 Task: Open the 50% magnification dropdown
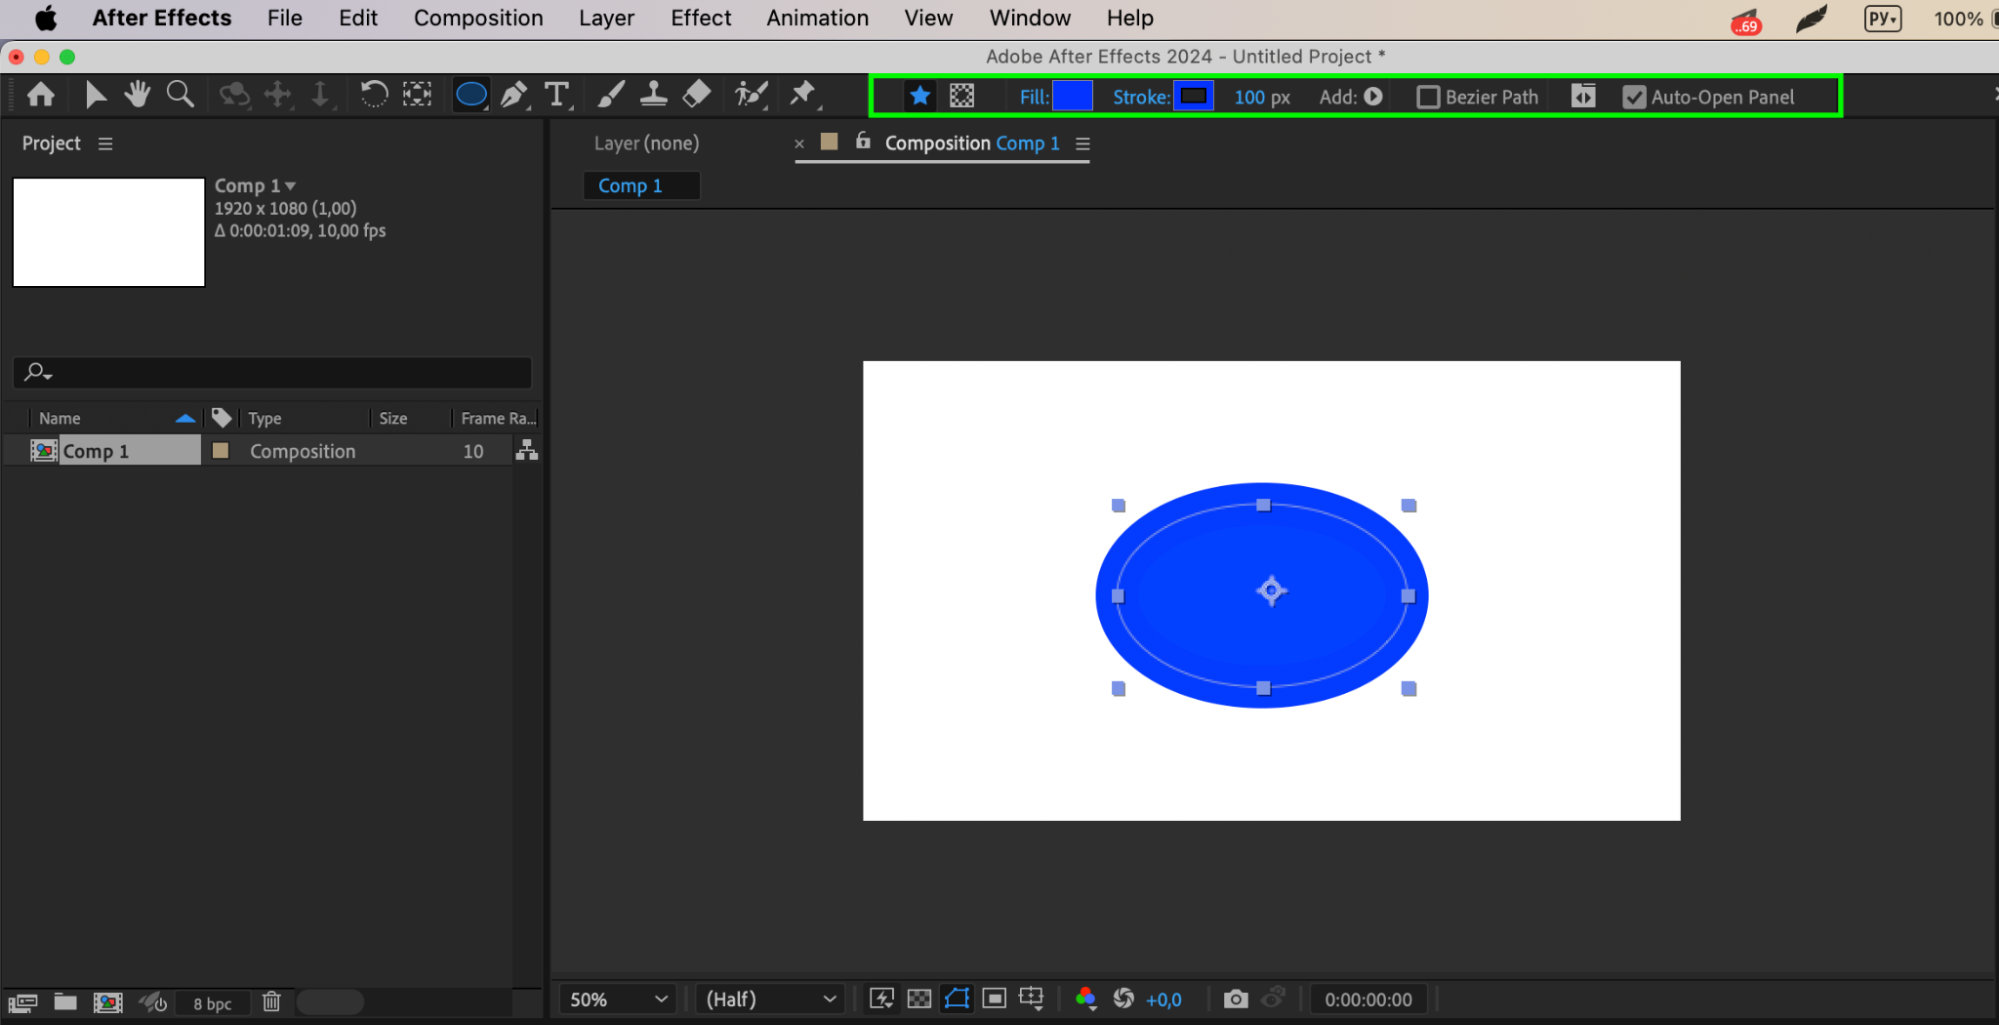618,999
